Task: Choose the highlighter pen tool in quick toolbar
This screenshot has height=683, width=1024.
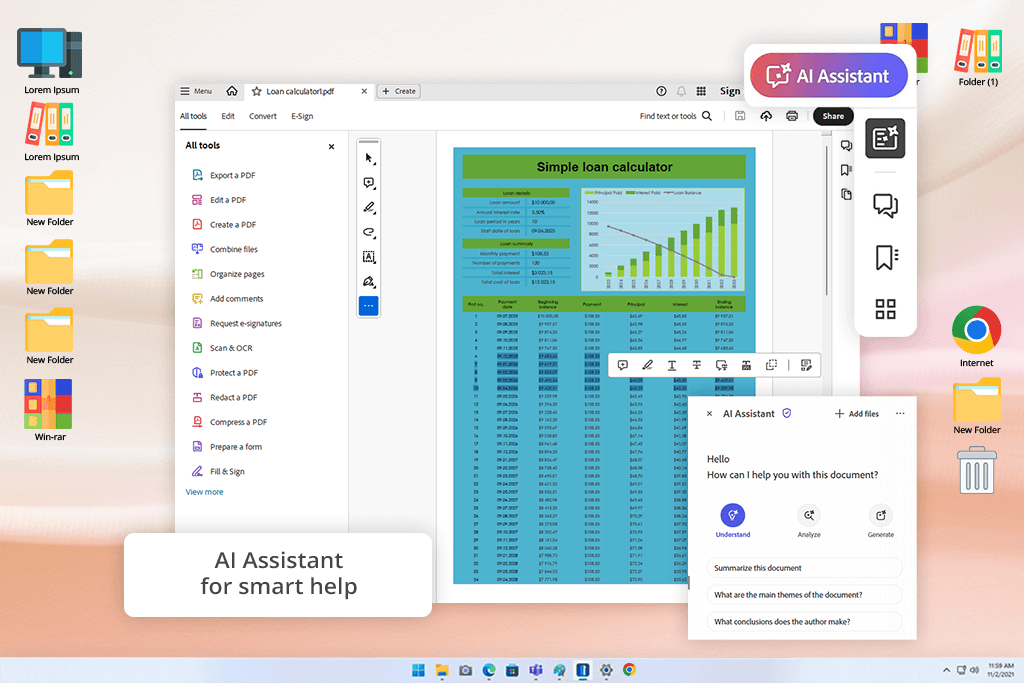Action: click(x=369, y=208)
